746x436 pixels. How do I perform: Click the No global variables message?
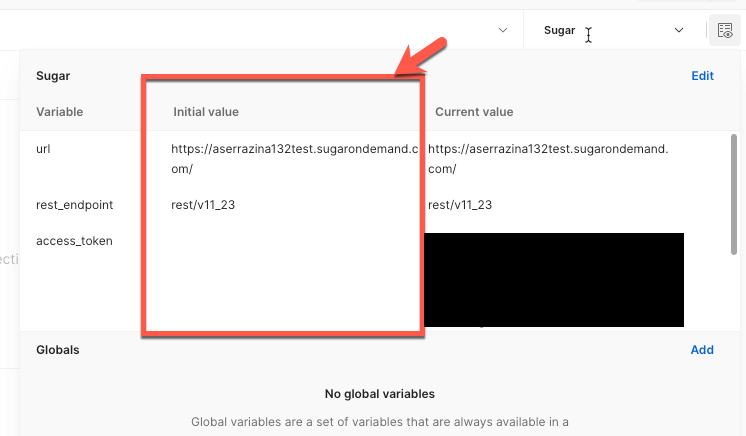tap(380, 394)
